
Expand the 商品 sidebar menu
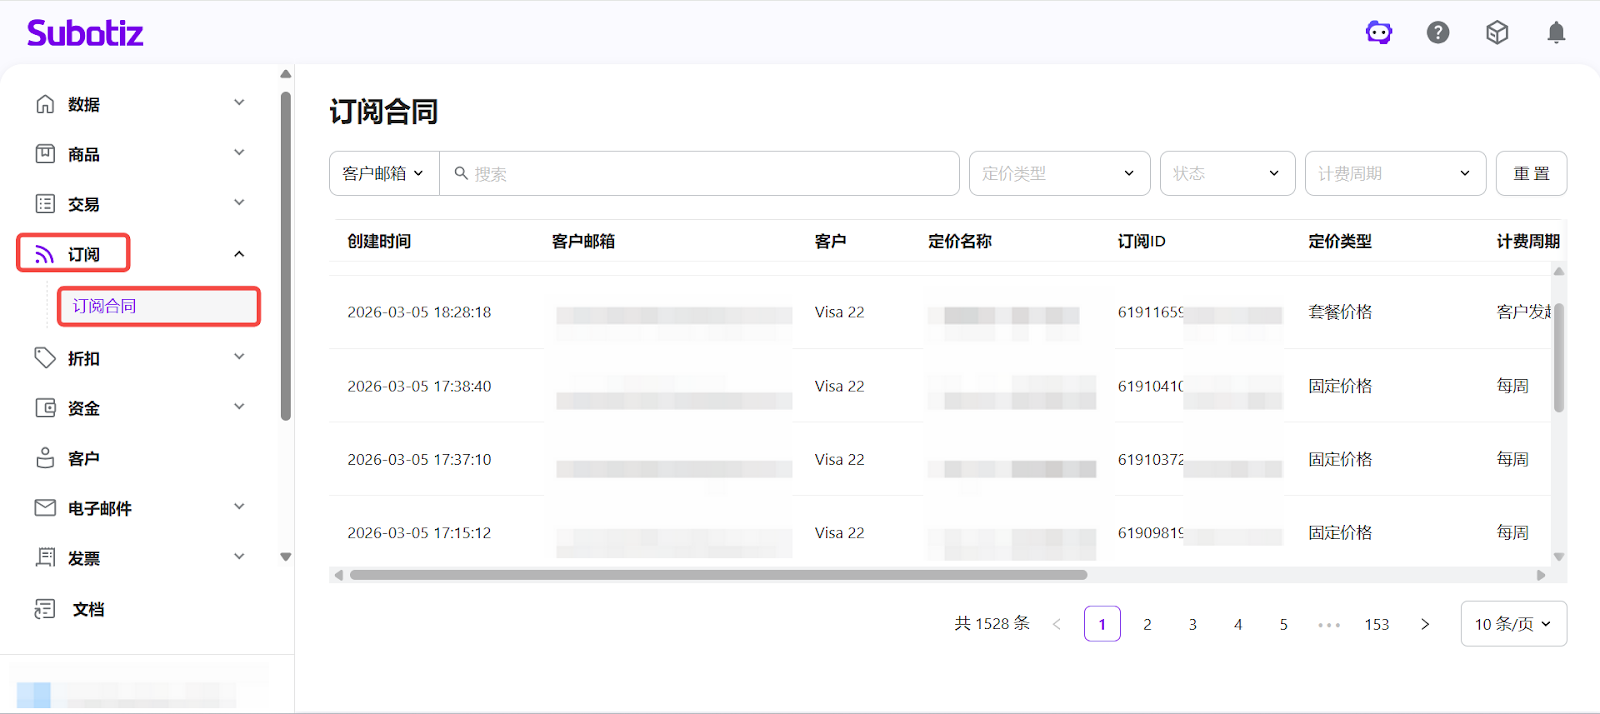point(140,154)
